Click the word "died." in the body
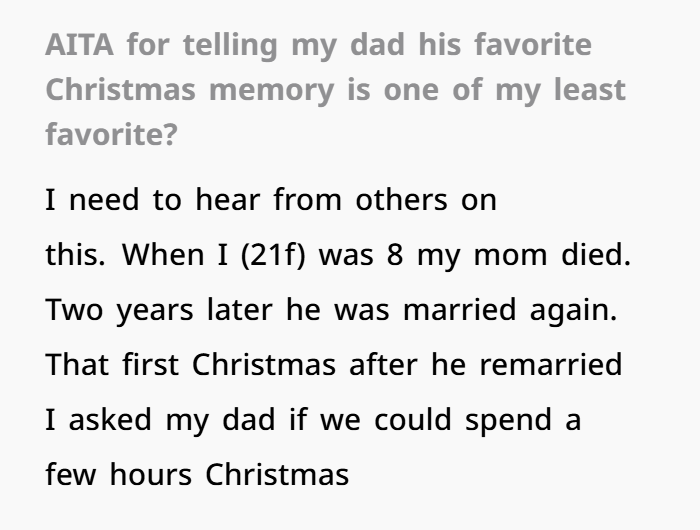Viewport: 700px width, 530px height. (x=596, y=255)
